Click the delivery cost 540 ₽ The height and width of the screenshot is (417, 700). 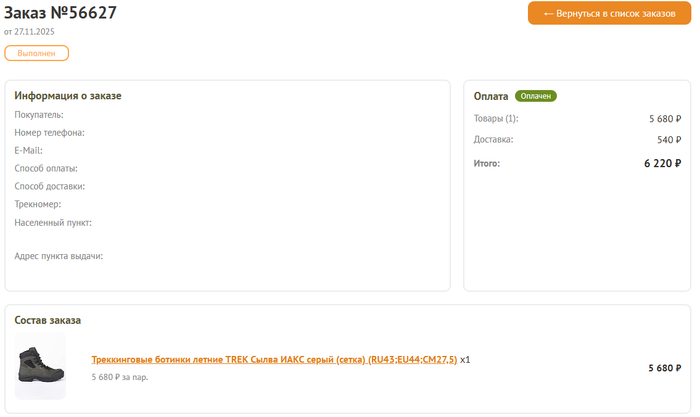pos(668,140)
